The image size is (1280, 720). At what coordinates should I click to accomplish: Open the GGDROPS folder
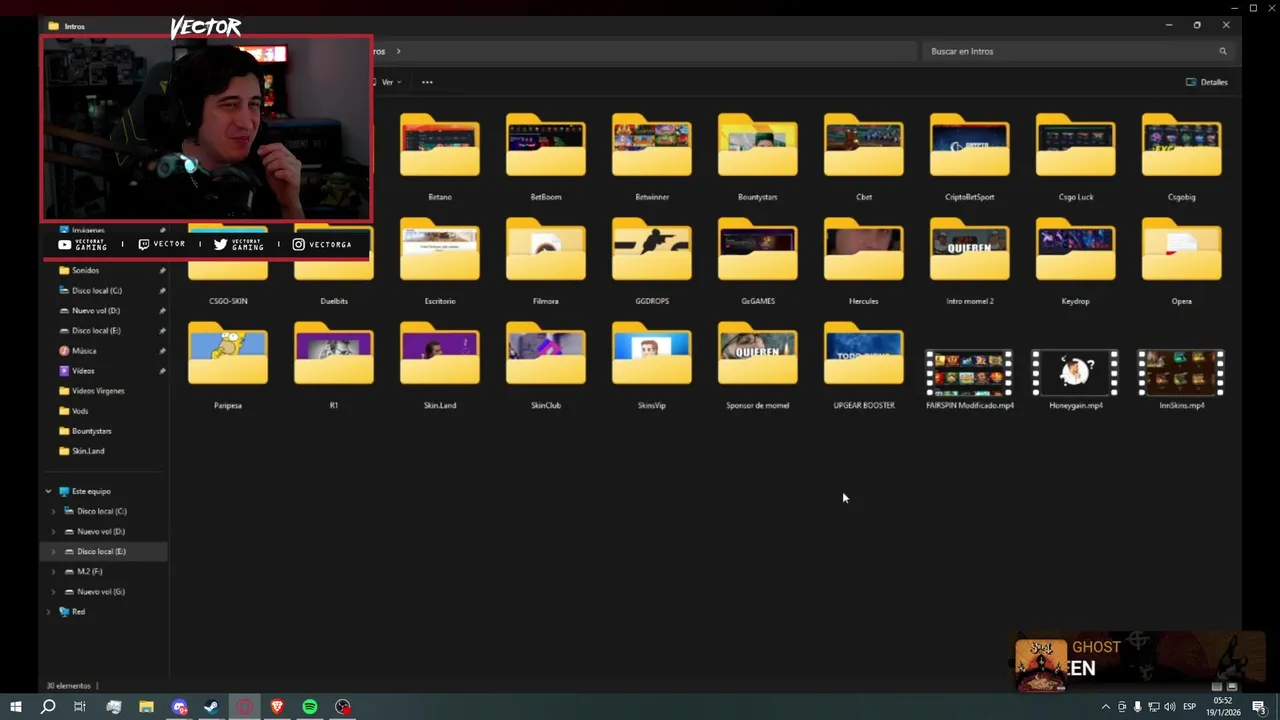[x=652, y=251]
